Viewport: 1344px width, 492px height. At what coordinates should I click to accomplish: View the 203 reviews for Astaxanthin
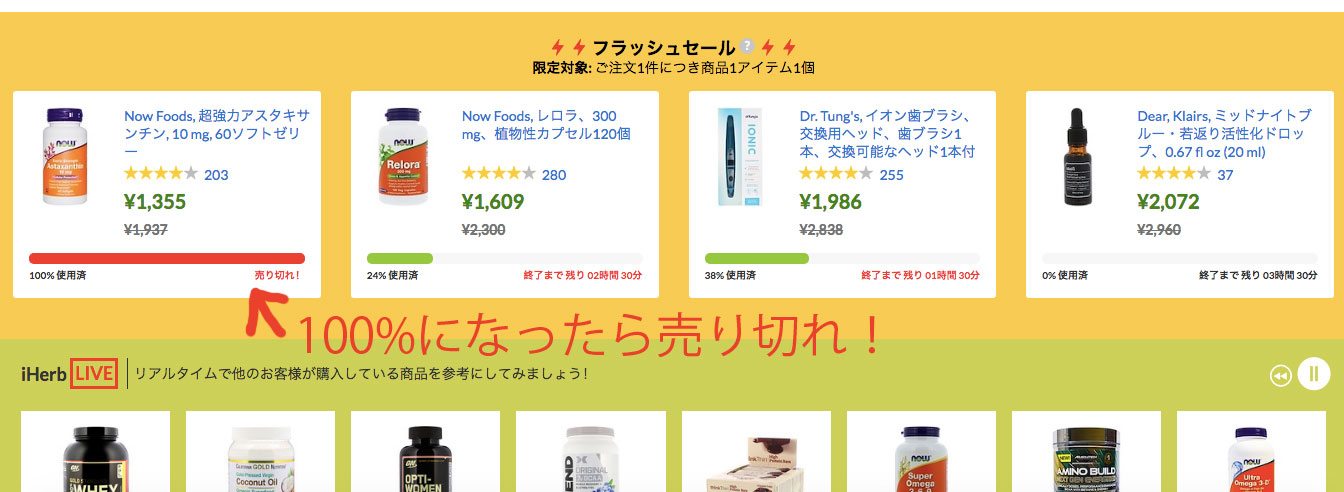[216, 175]
